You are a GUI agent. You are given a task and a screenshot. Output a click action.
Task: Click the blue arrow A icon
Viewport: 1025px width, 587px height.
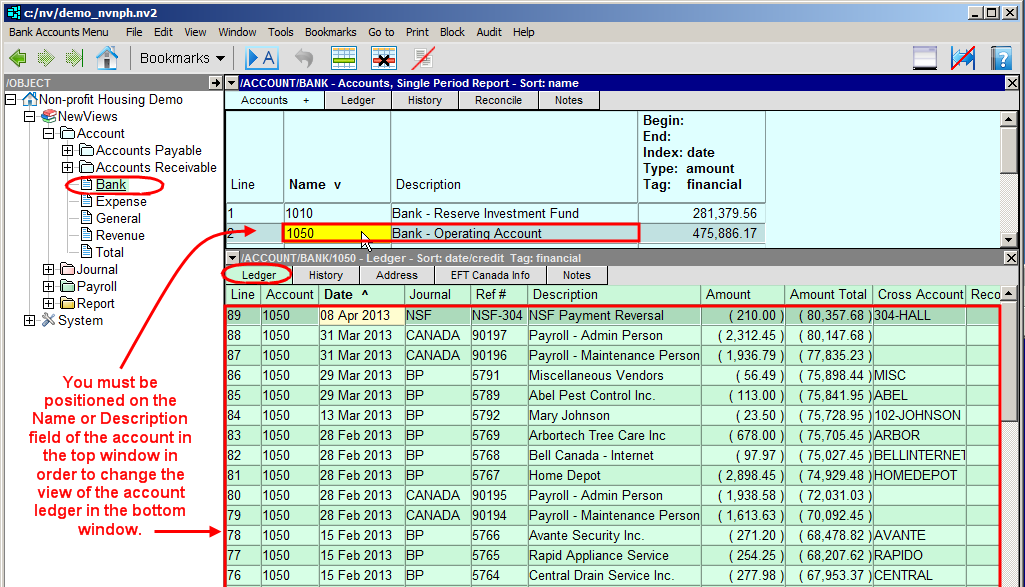261,58
